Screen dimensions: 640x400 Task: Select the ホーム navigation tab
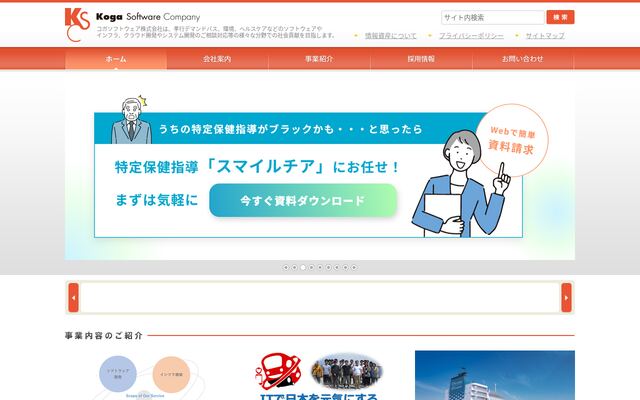116,59
